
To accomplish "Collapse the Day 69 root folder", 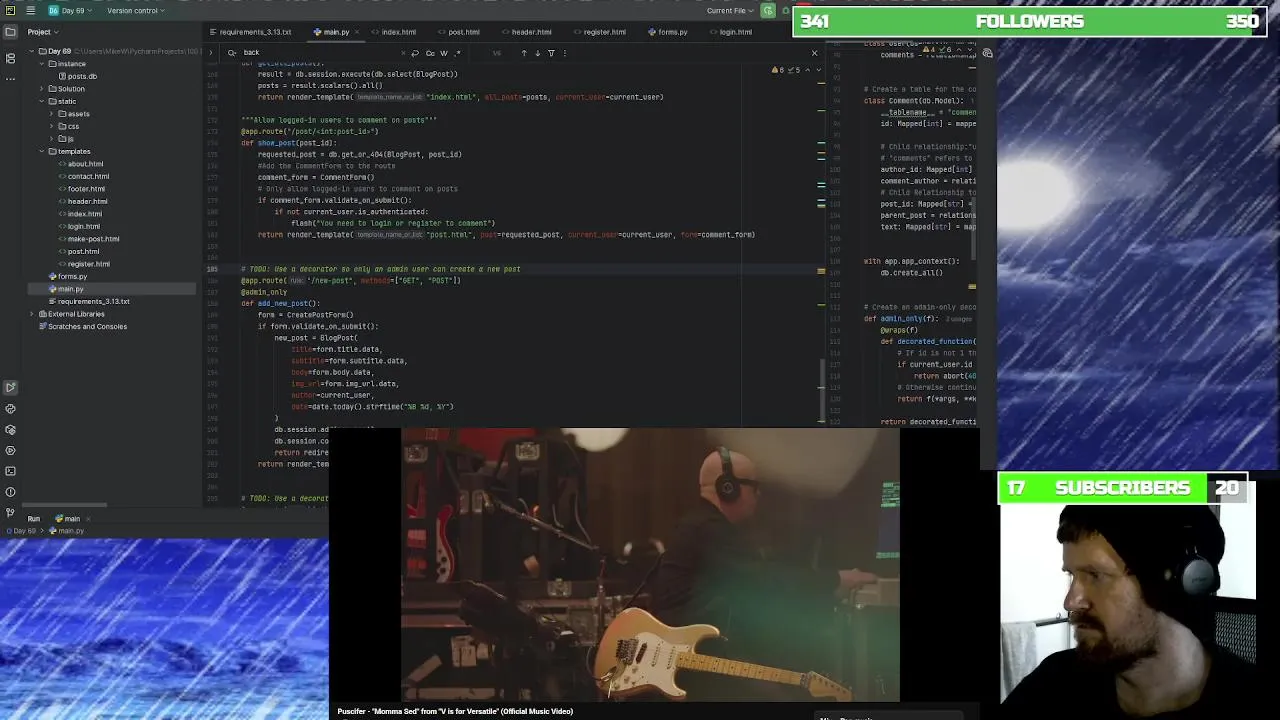I will 31,51.
